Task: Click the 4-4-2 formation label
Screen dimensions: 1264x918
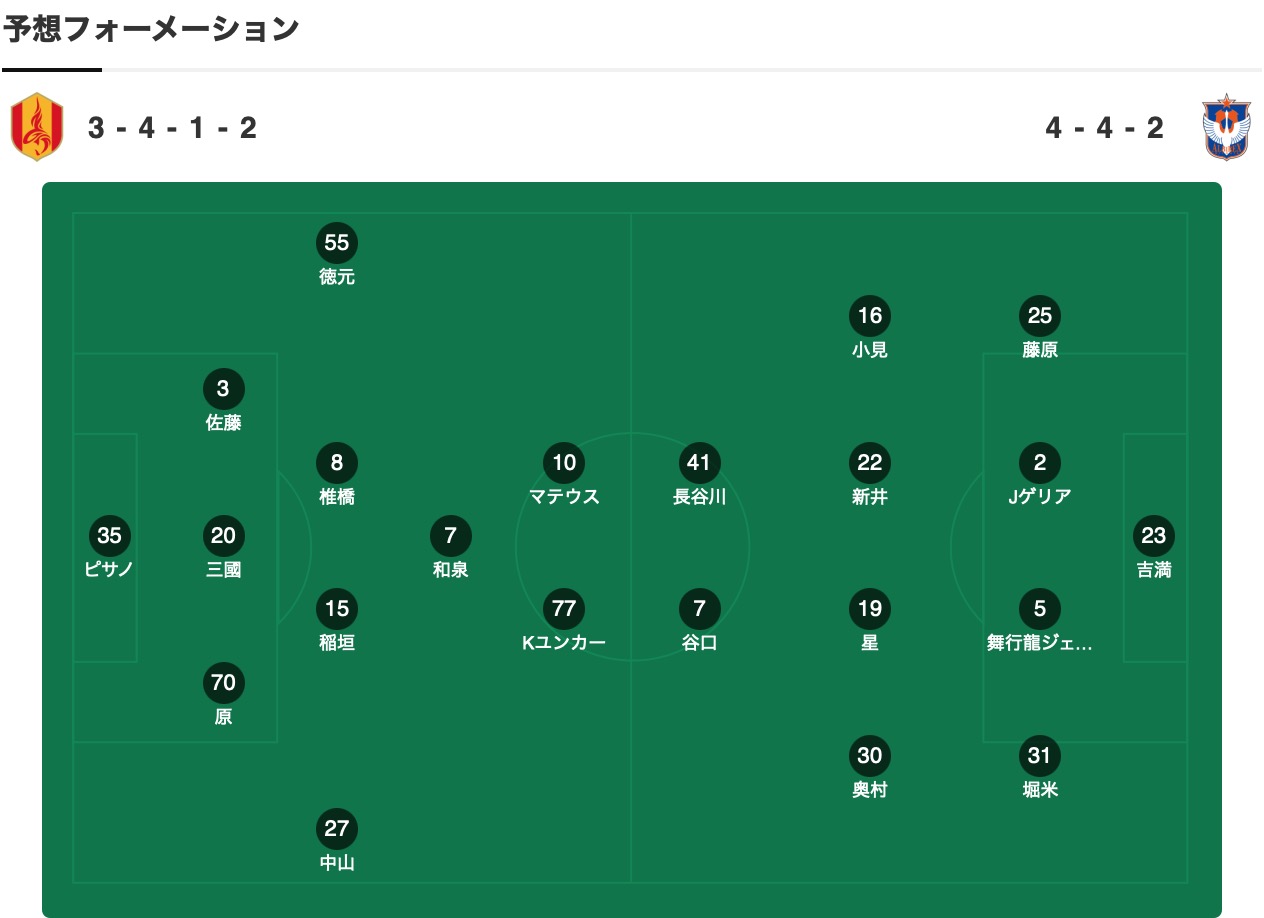Action: [1105, 128]
